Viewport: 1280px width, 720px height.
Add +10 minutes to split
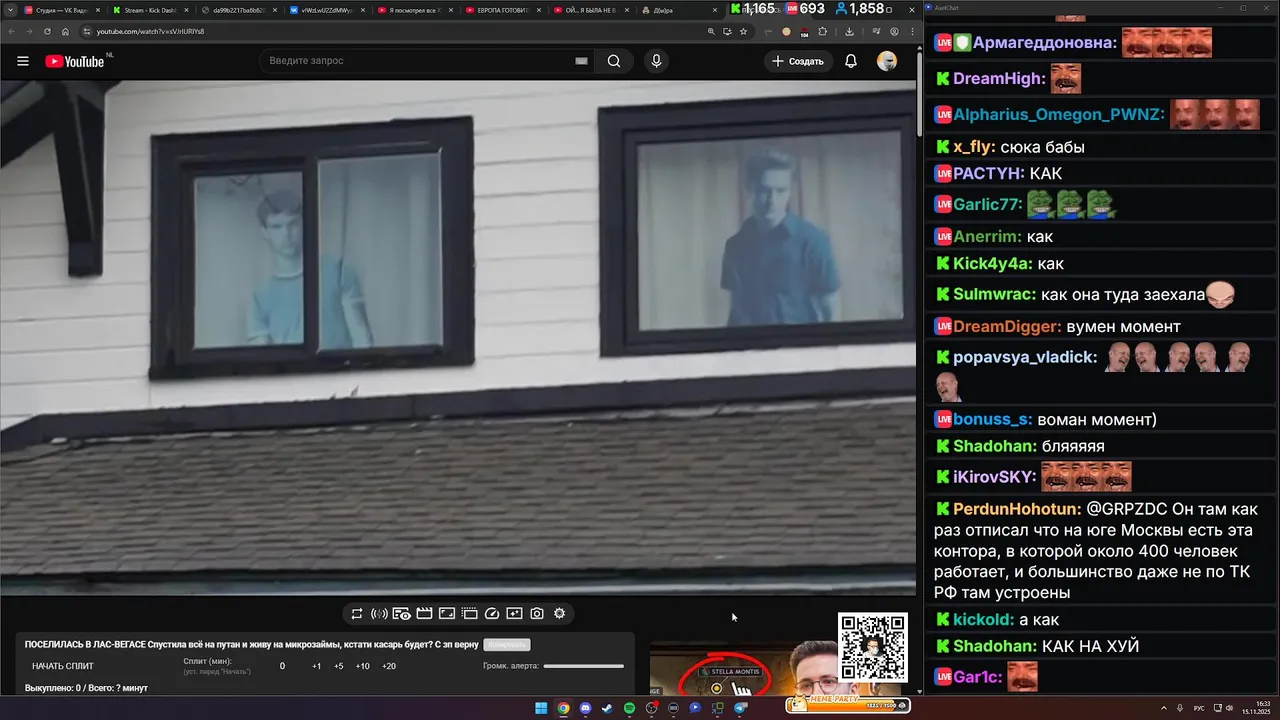click(363, 666)
